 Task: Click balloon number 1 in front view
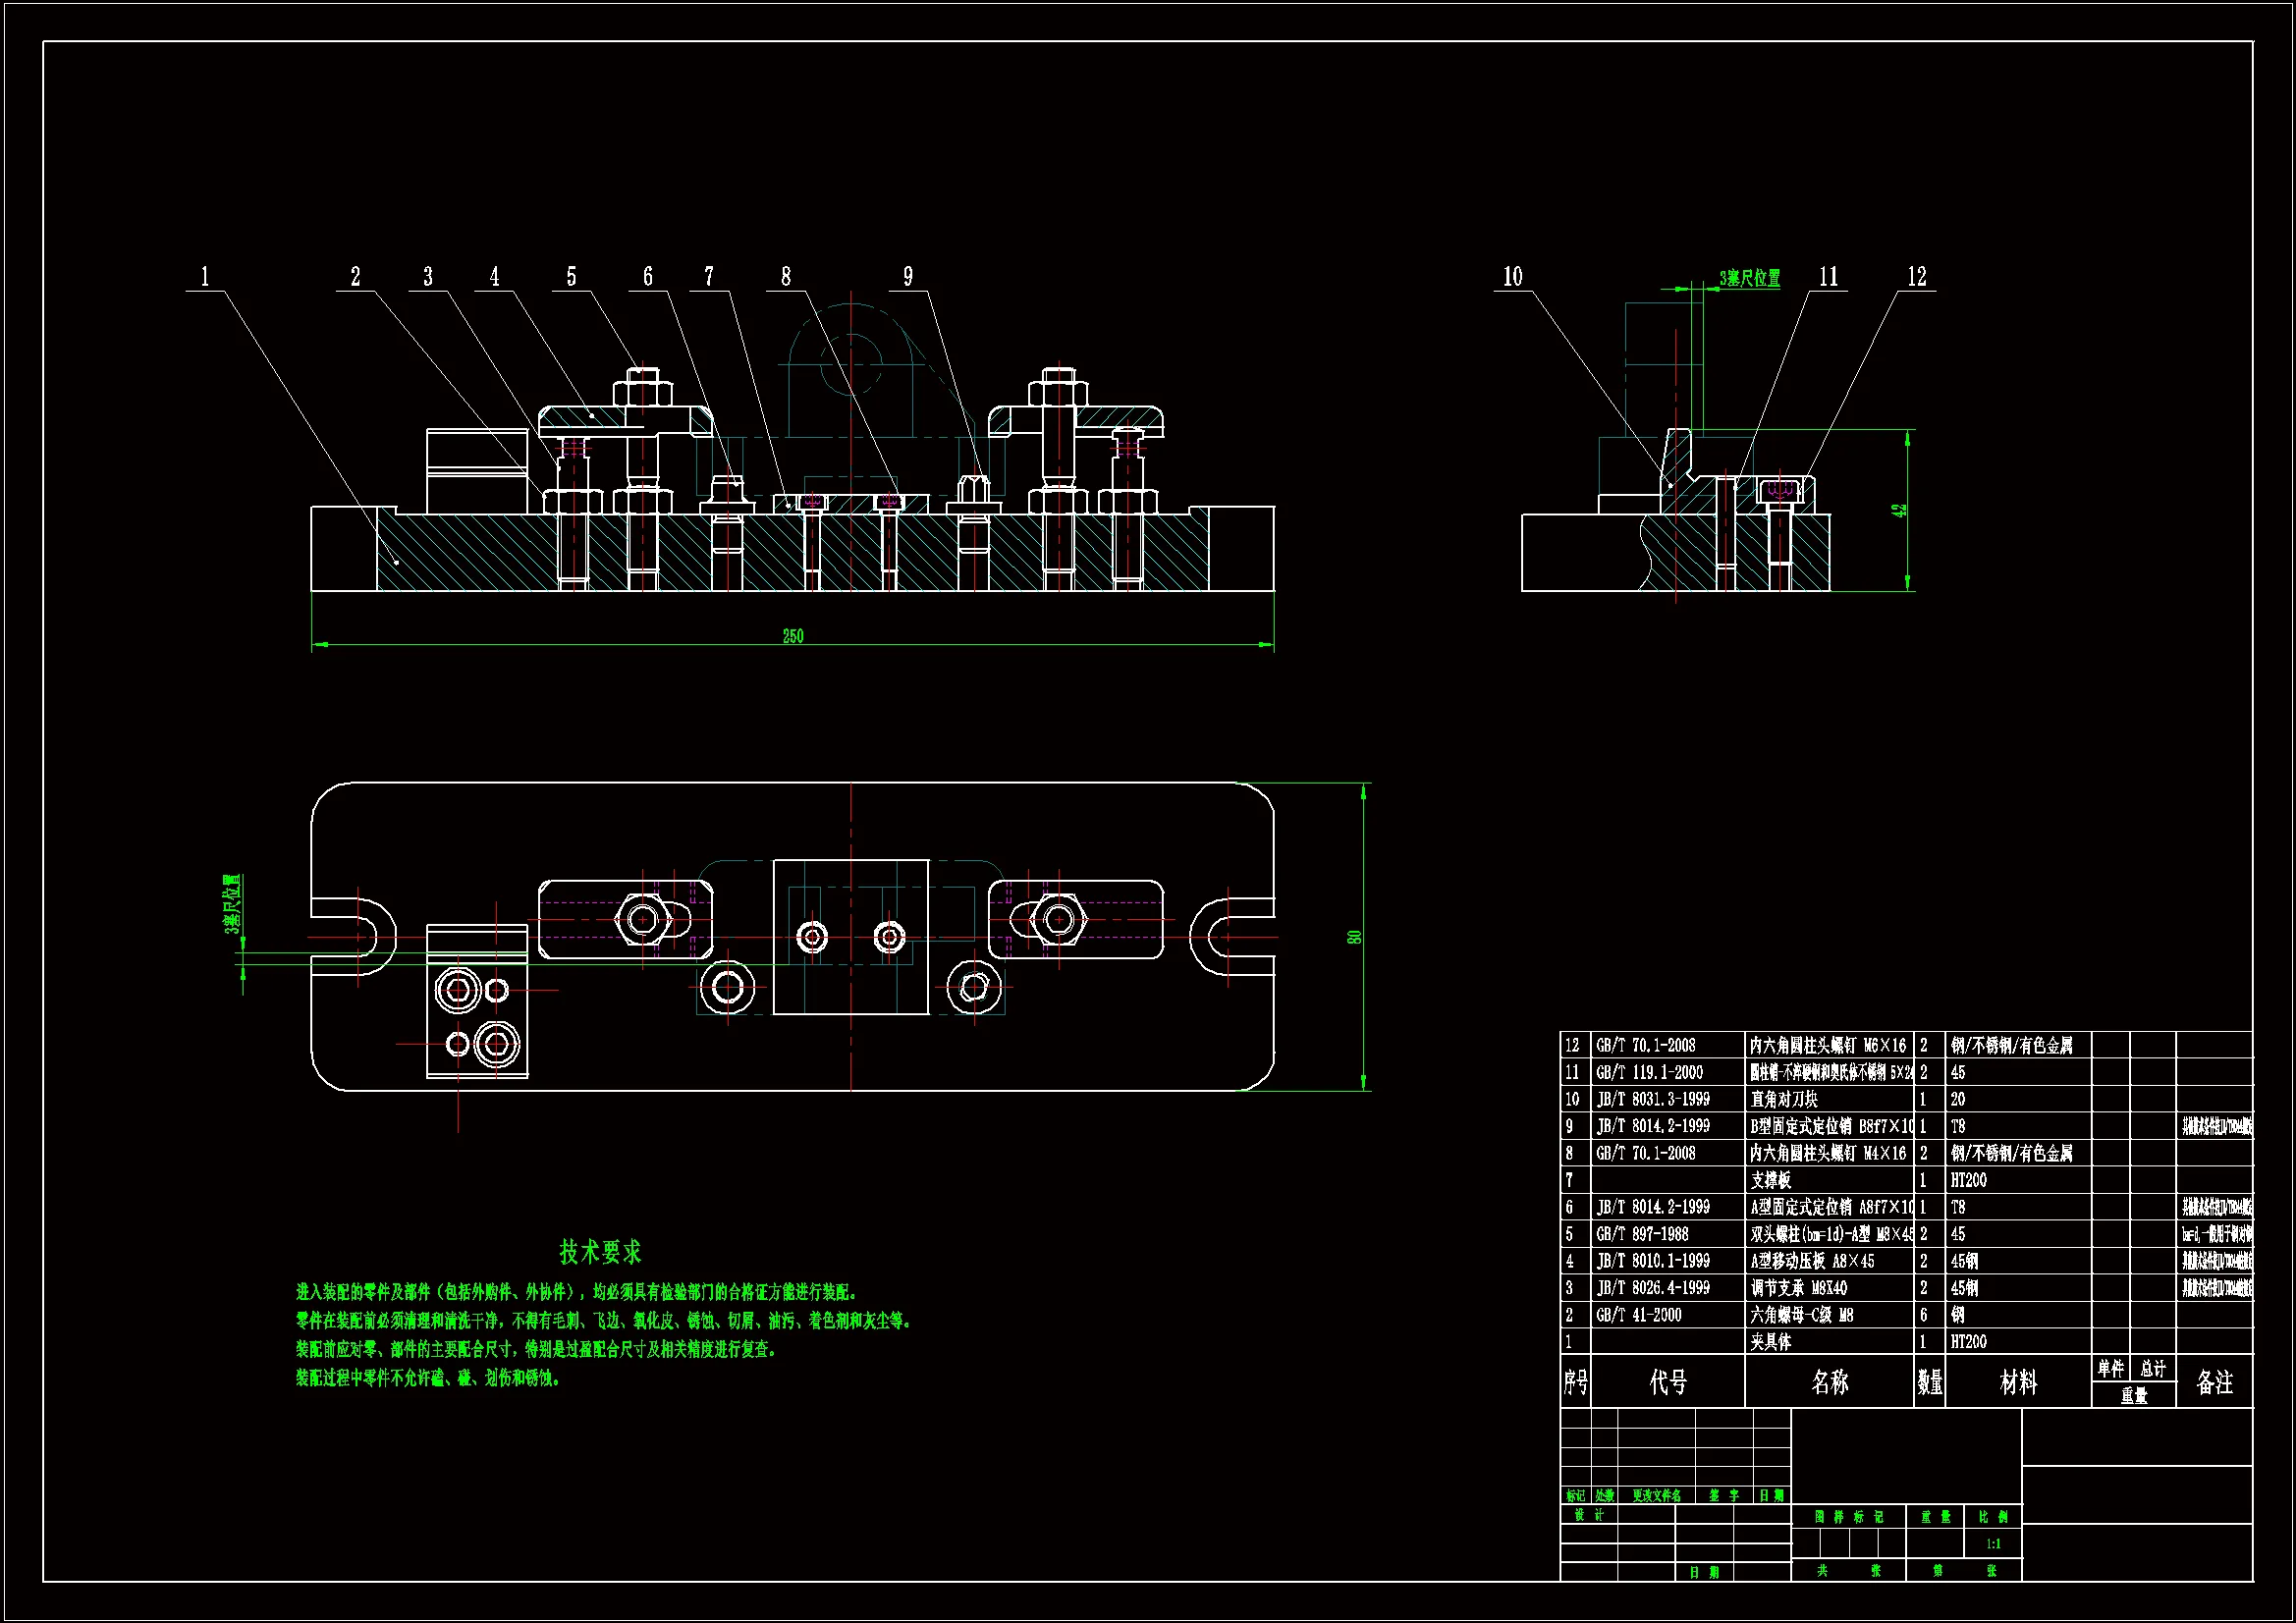[x=205, y=277]
